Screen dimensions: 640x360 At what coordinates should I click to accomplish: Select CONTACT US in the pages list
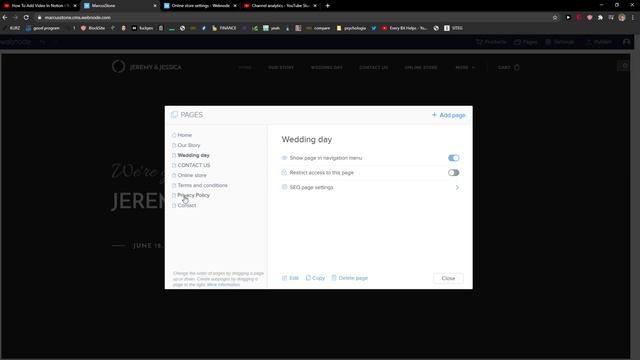click(x=194, y=165)
